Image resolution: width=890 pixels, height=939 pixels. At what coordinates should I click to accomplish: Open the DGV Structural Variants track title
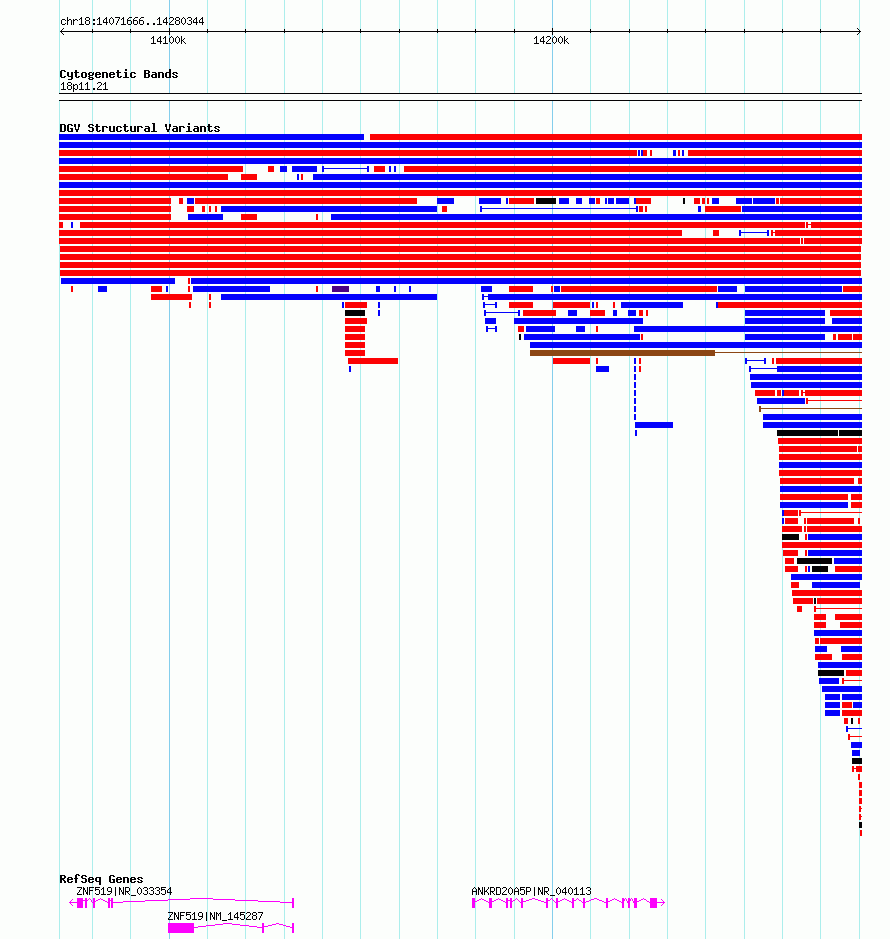point(140,128)
